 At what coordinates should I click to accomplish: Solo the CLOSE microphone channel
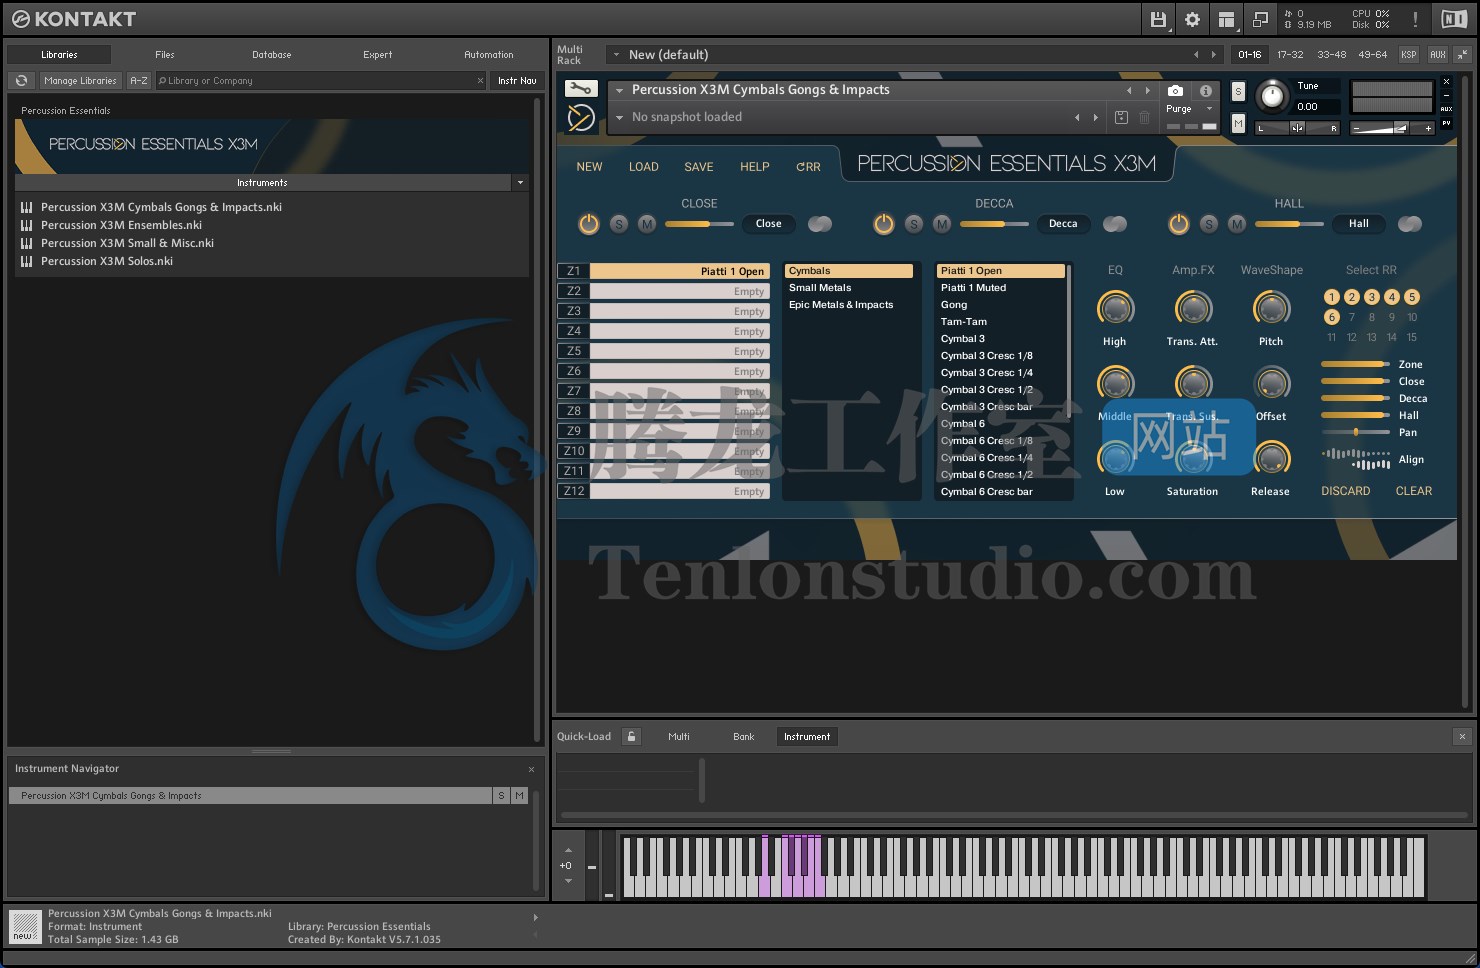click(619, 224)
